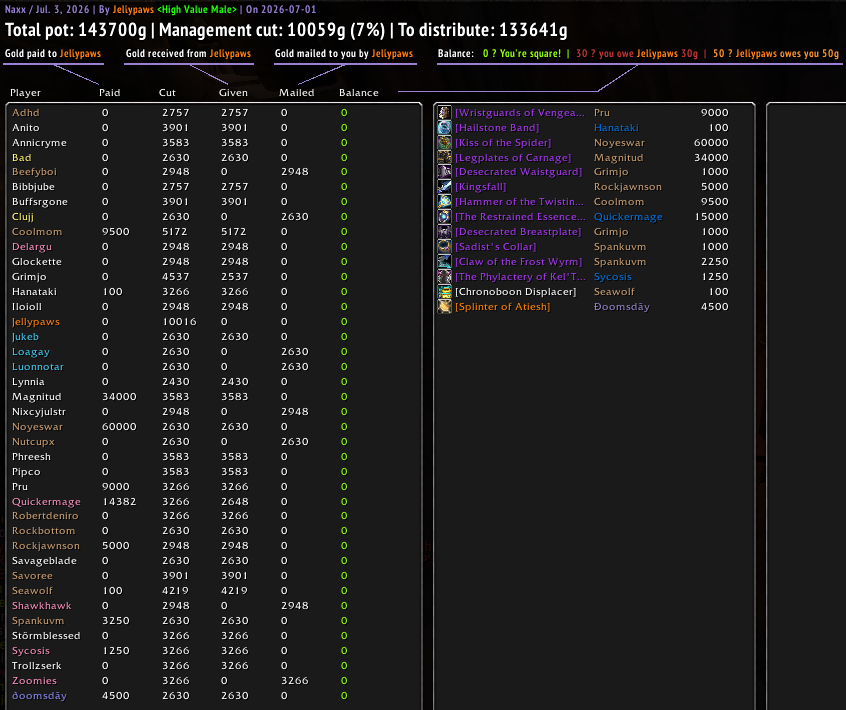This screenshot has height=710, width=846.
Task: Open the [Splinter of Atiesh] item link
Action: (502, 307)
